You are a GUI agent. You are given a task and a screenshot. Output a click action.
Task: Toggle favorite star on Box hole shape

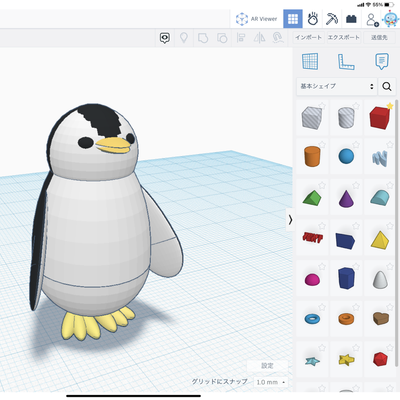[322, 106]
